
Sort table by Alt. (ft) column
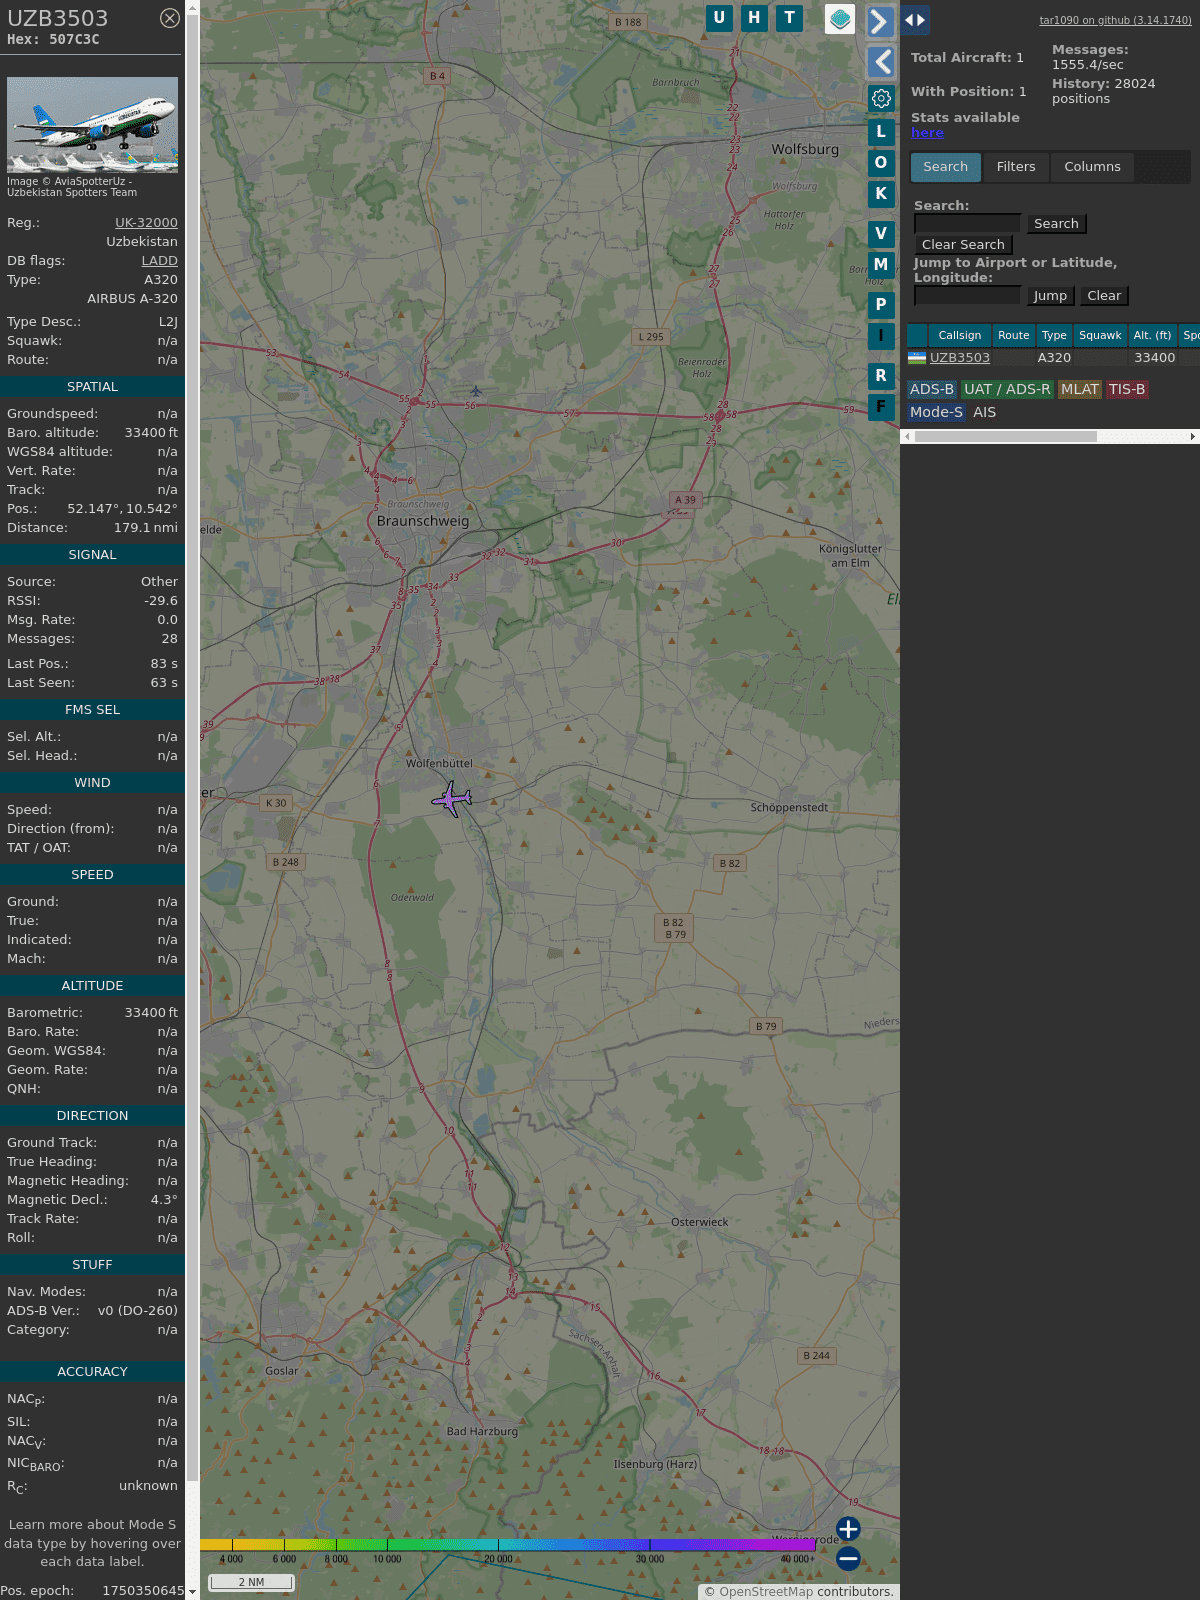click(x=1151, y=336)
